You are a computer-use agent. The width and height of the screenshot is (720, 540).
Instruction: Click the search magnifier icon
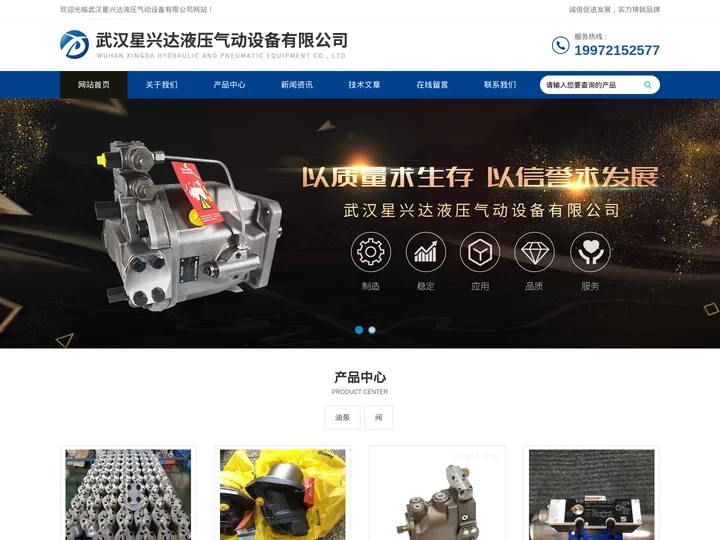click(x=647, y=85)
